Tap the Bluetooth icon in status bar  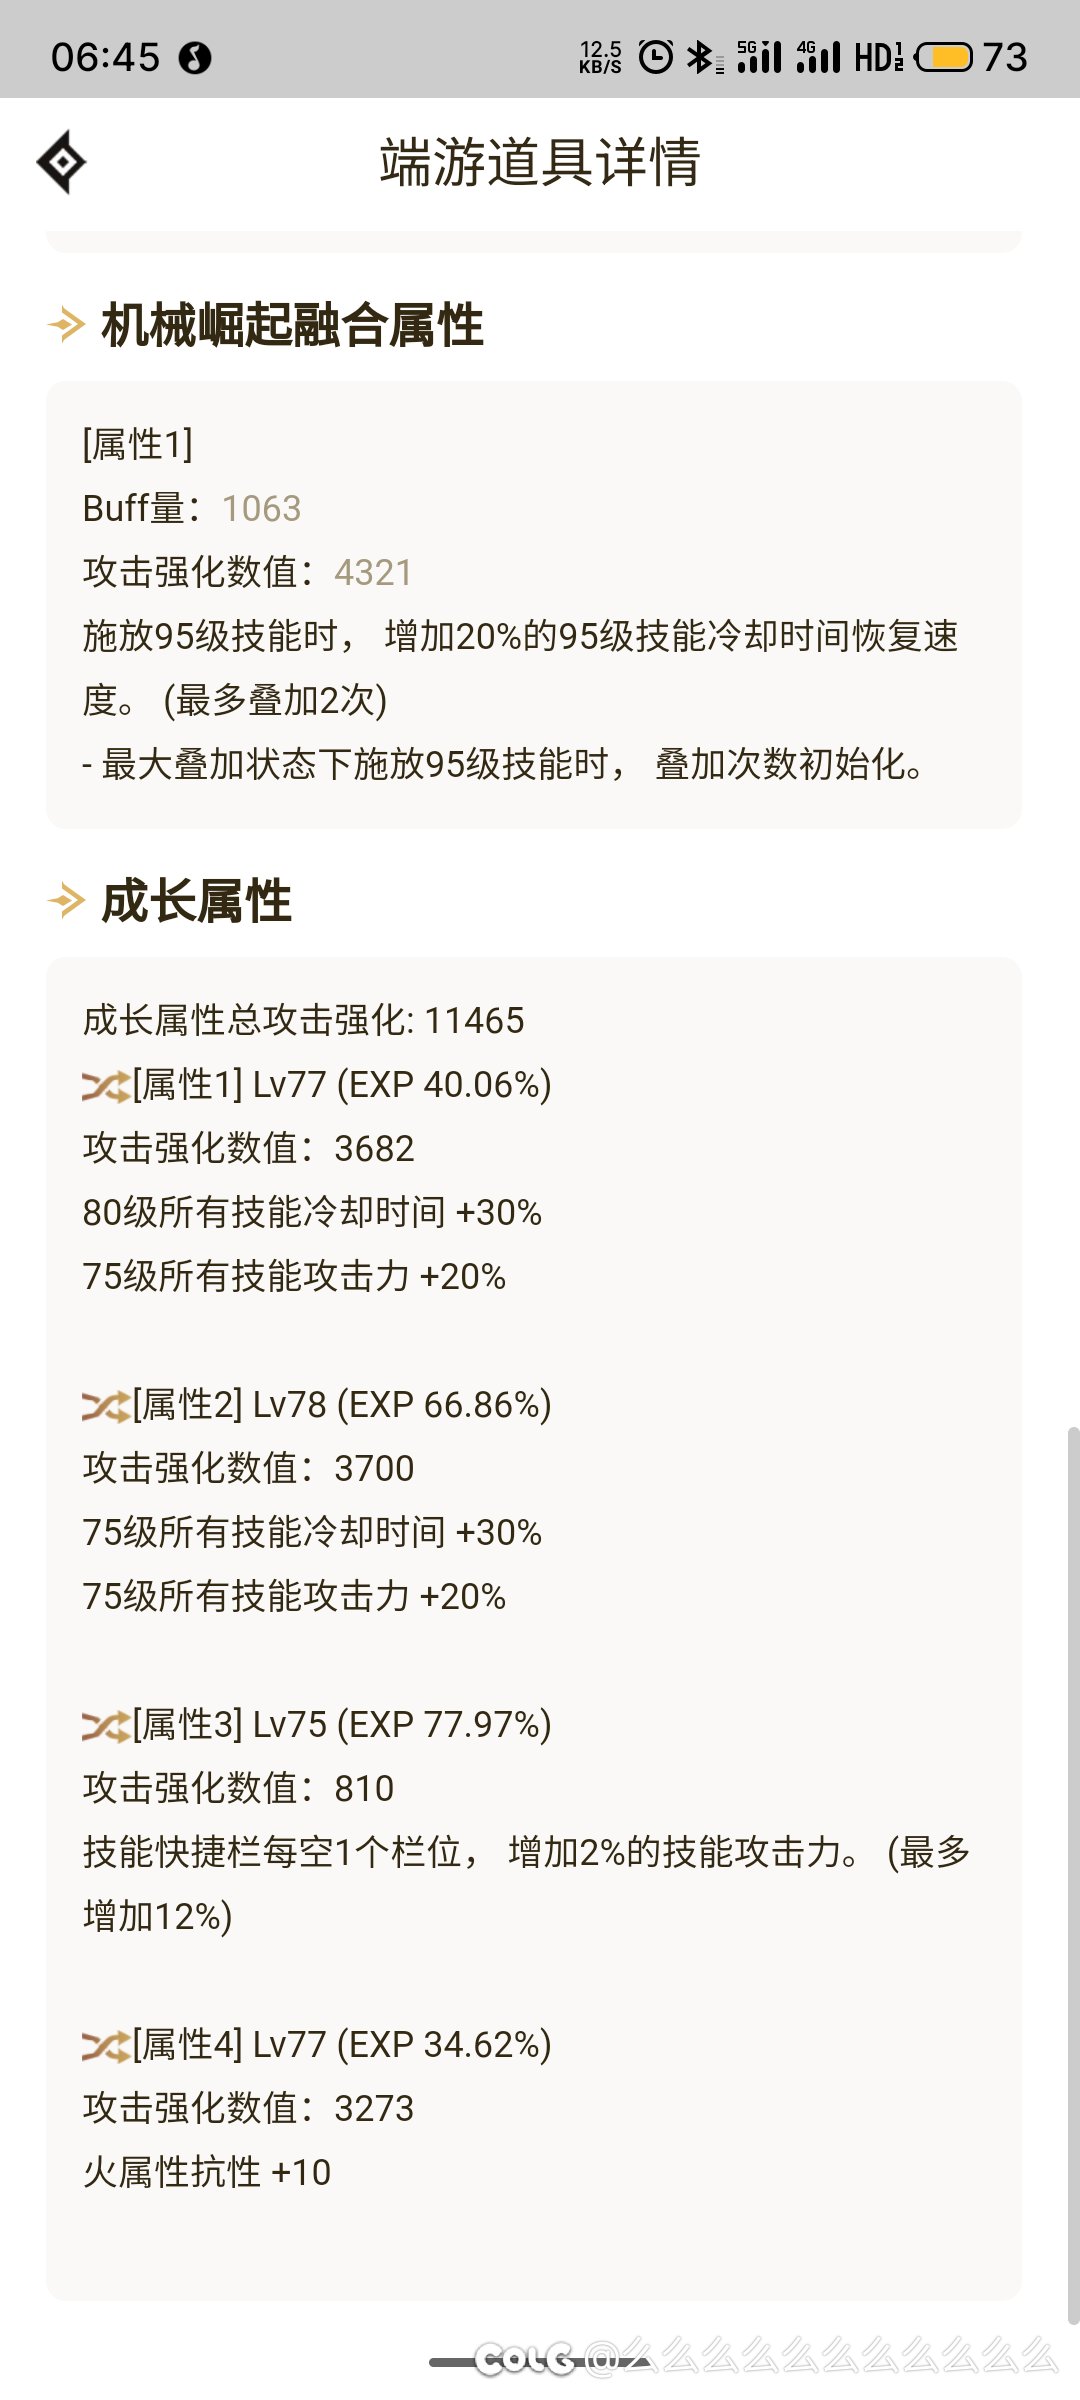701,57
